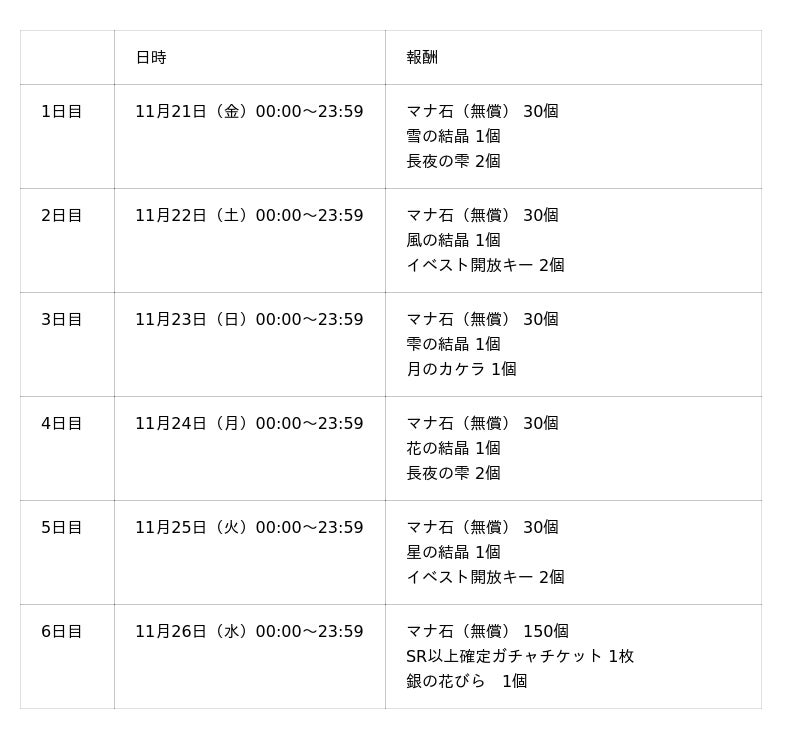Image resolution: width=800 pixels, height=739 pixels.
Task: Click the 11月21日(金) date cell
Action: click(249, 112)
